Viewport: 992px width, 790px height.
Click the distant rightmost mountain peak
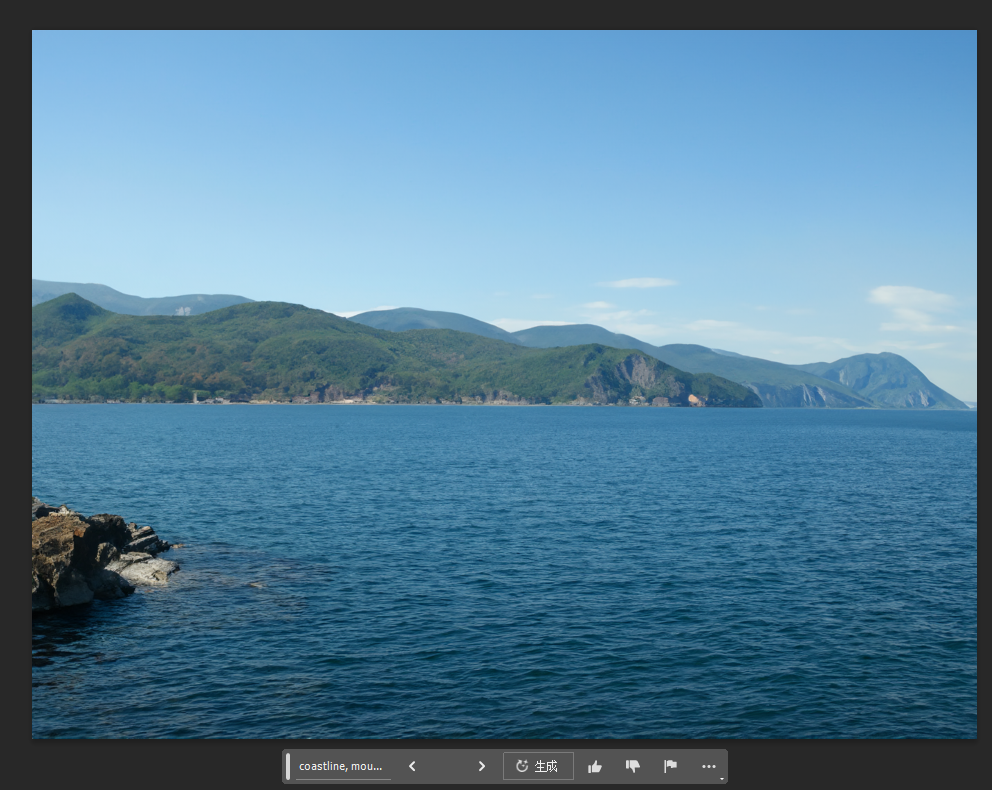tap(884, 360)
